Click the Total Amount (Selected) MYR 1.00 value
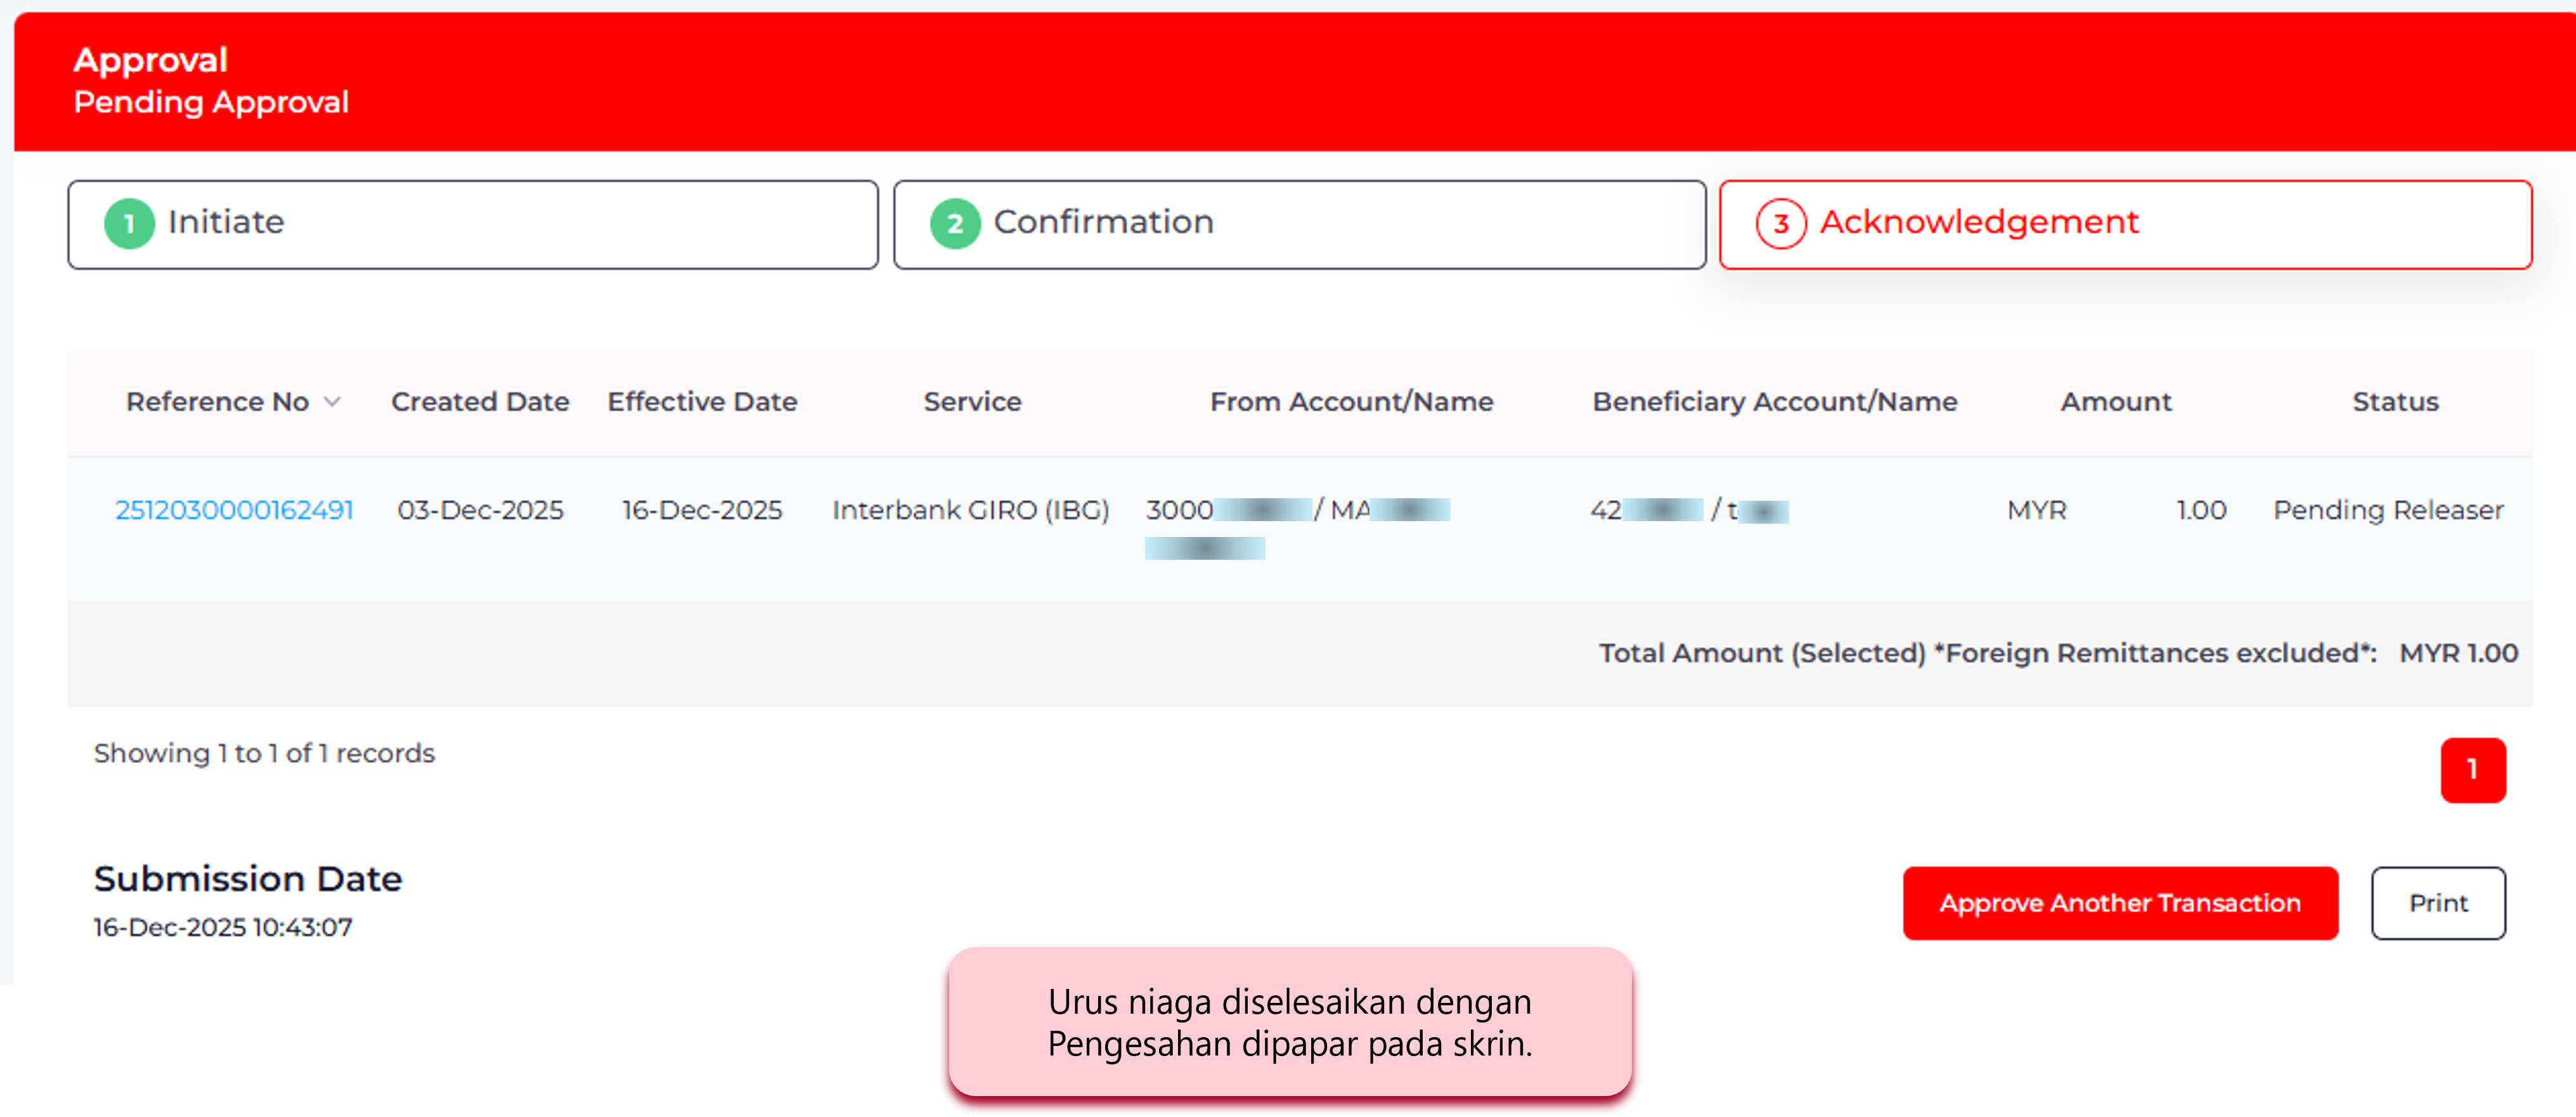Image resolution: width=2576 pixels, height=1117 pixels. 2458,653
